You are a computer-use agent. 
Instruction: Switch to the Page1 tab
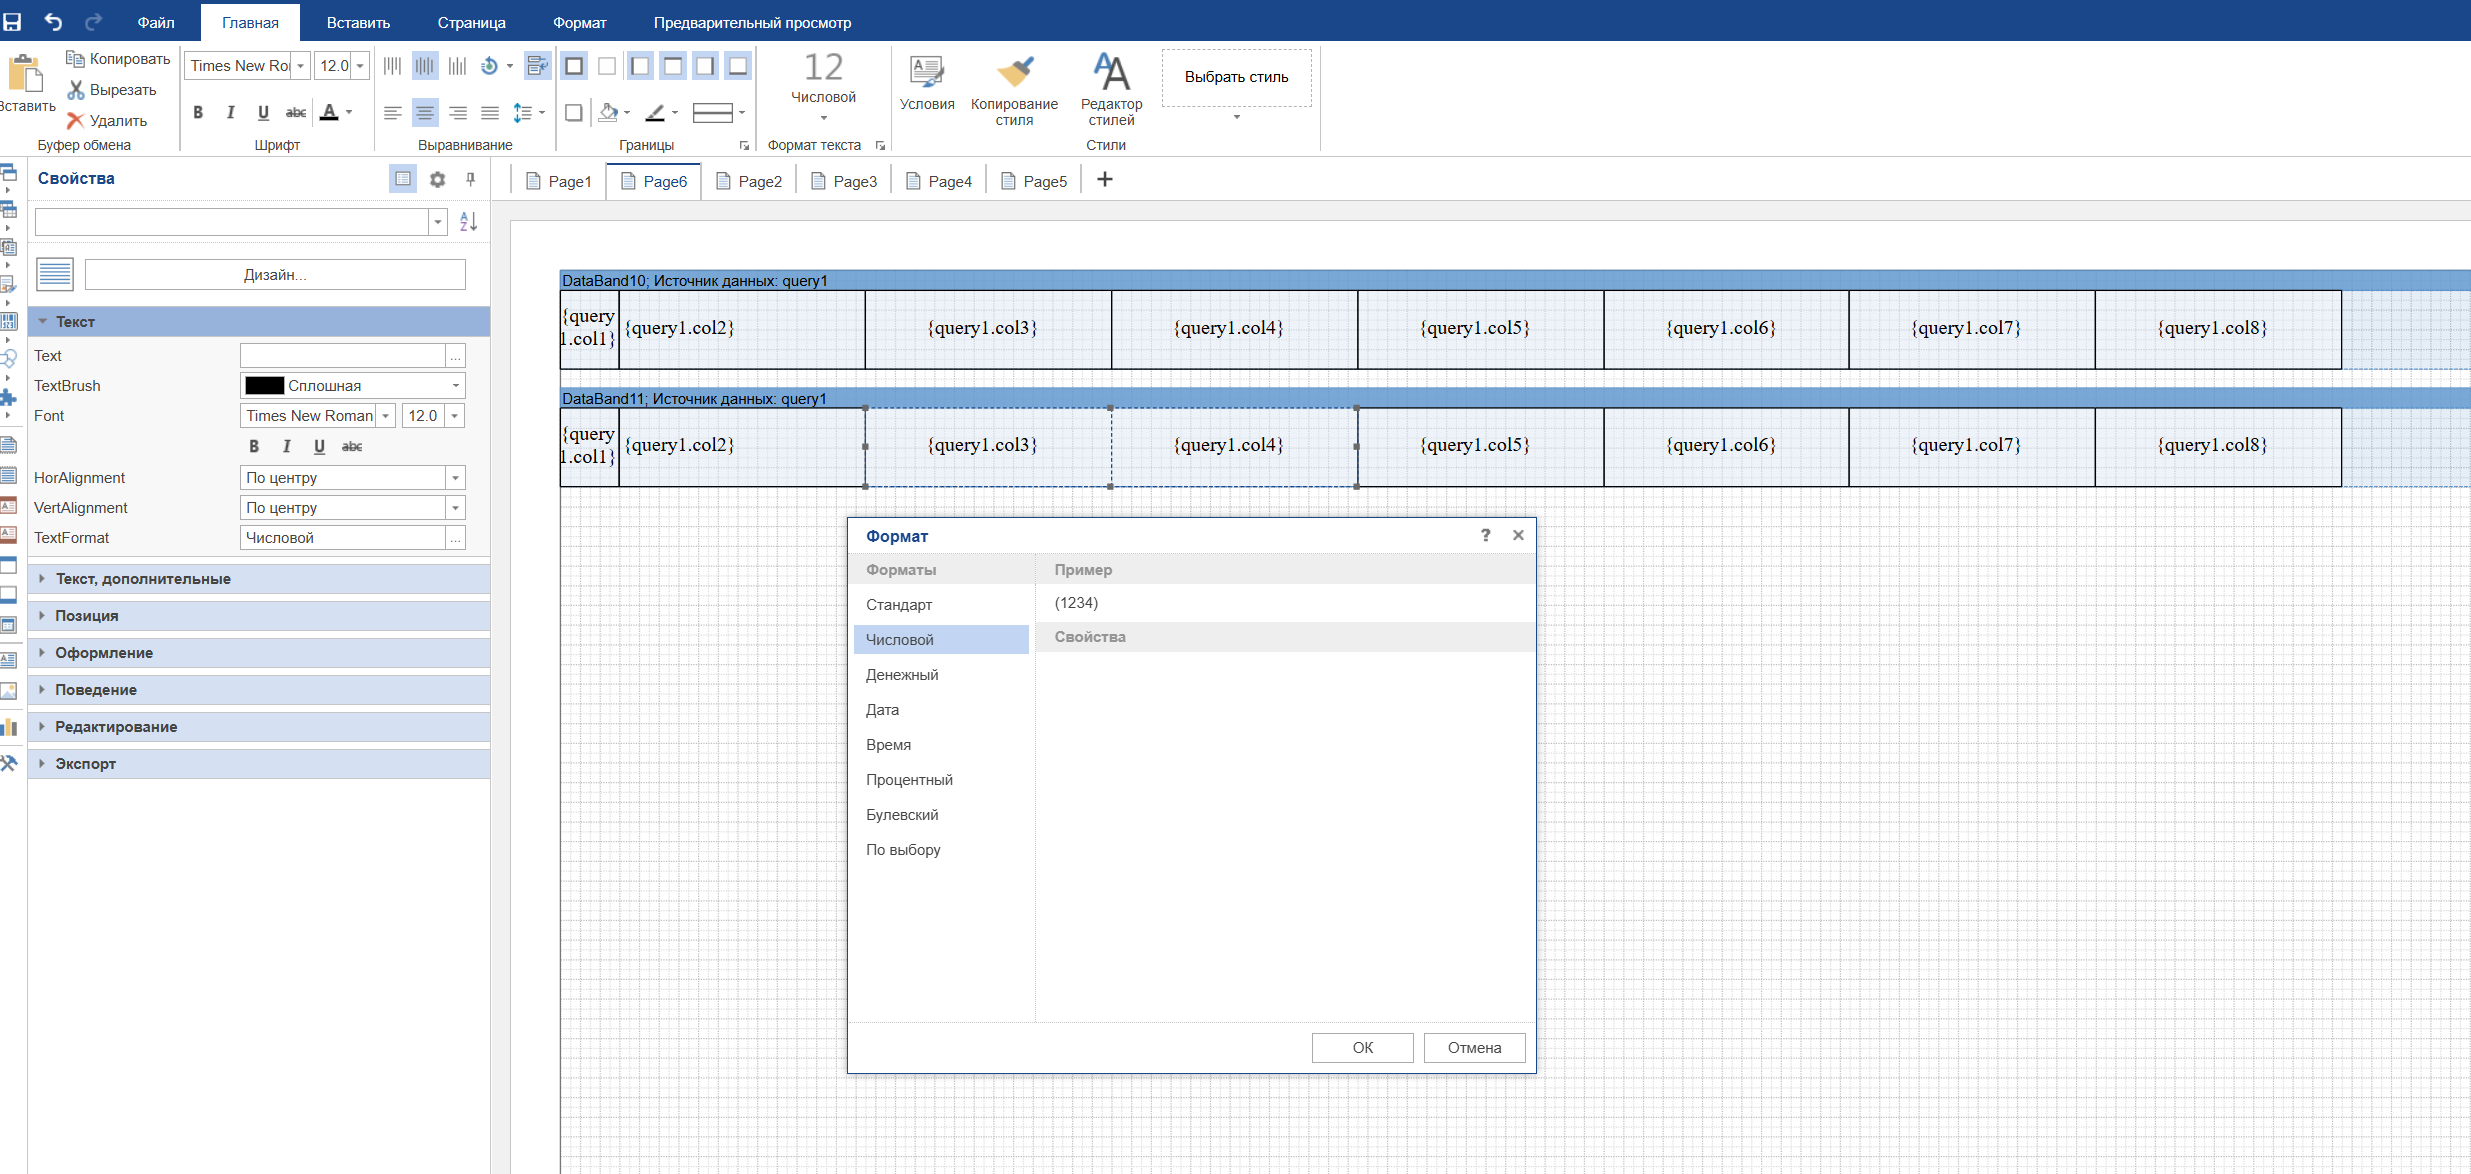pyautogui.click(x=558, y=181)
